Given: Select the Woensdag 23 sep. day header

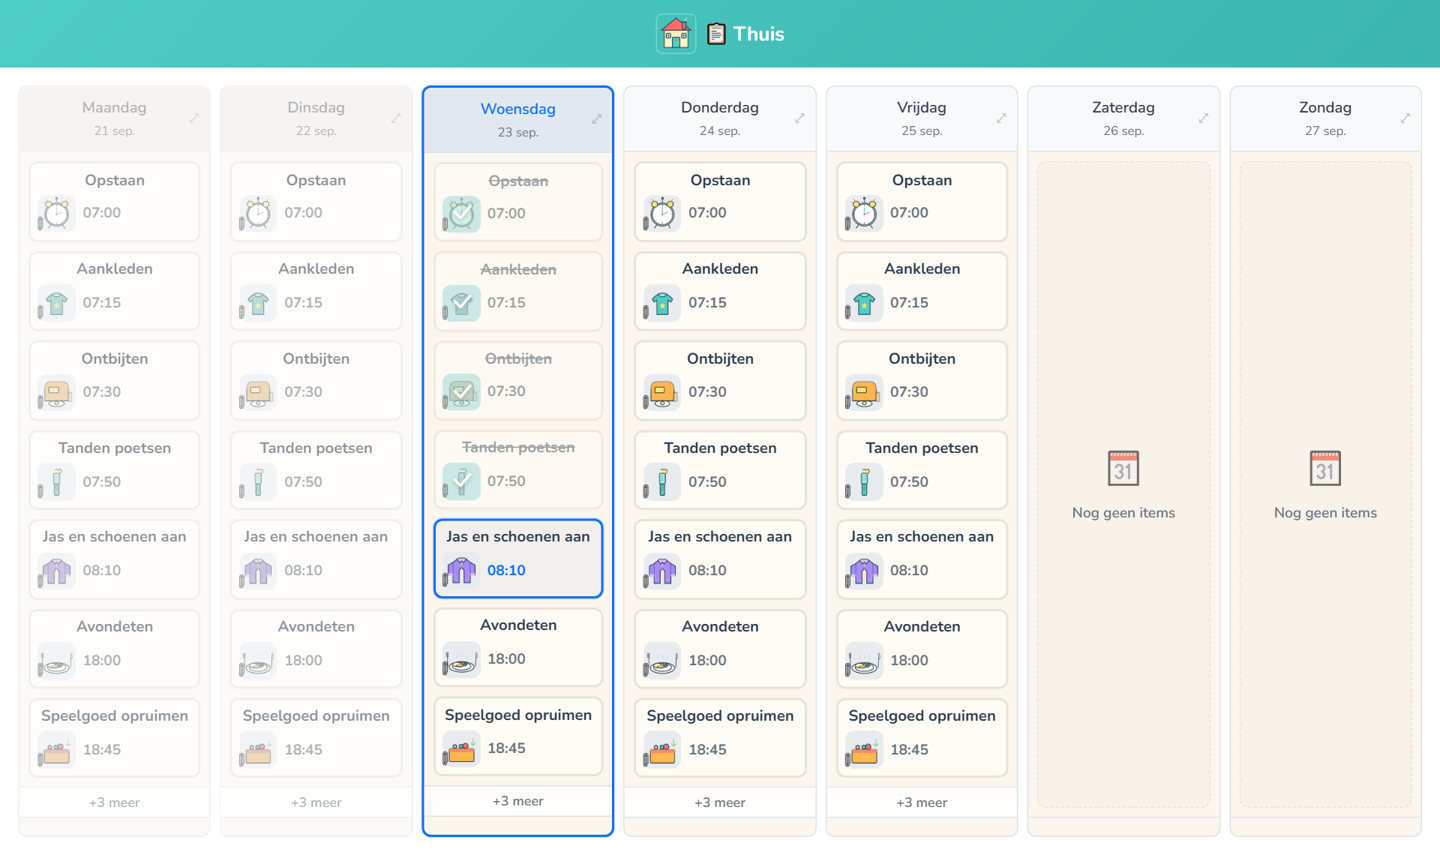Looking at the screenshot, I should pyautogui.click(x=518, y=119).
